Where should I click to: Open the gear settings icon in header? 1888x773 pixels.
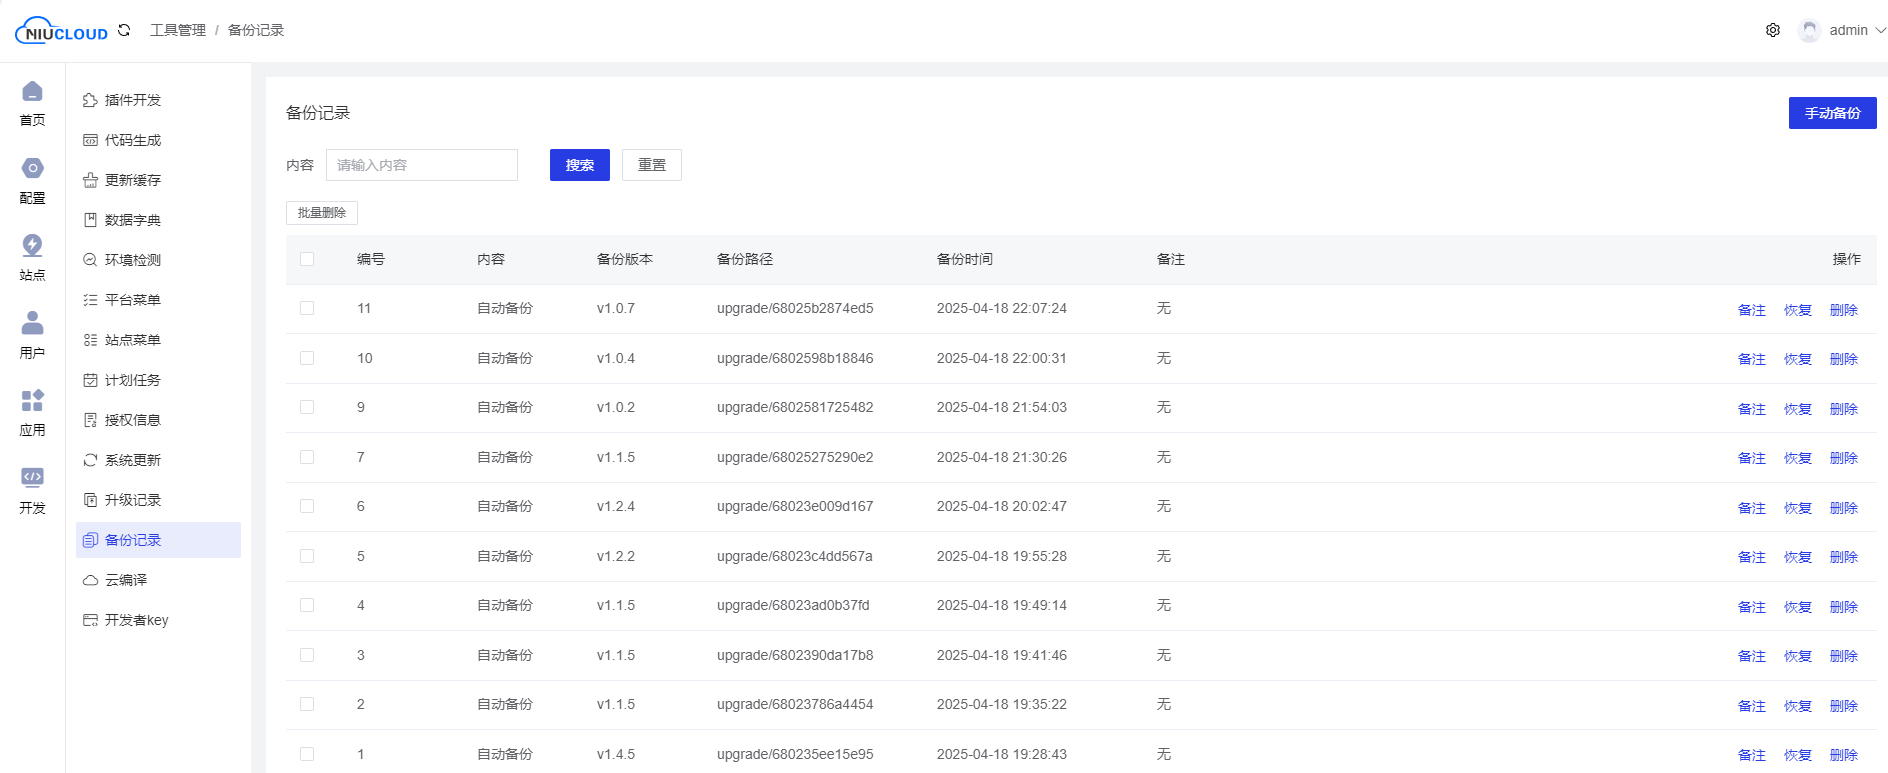[1772, 30]
